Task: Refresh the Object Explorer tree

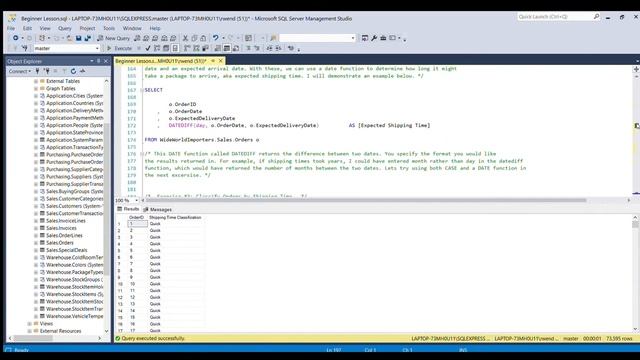Action: (73, 71)
